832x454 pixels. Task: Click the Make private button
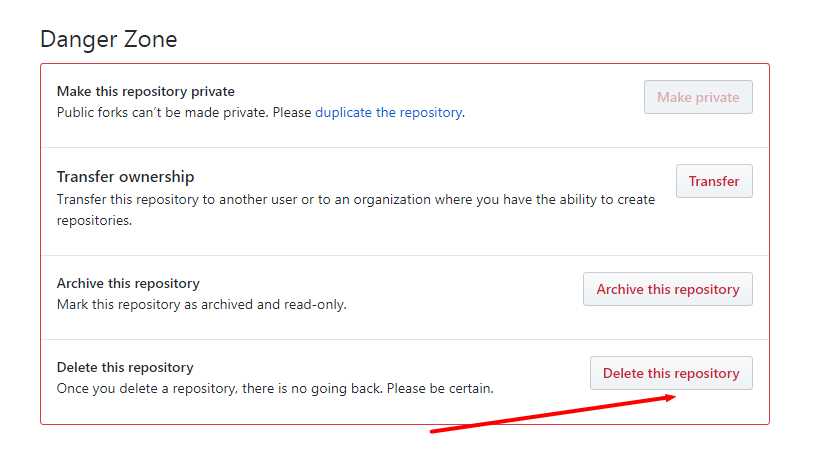point(698,97)
